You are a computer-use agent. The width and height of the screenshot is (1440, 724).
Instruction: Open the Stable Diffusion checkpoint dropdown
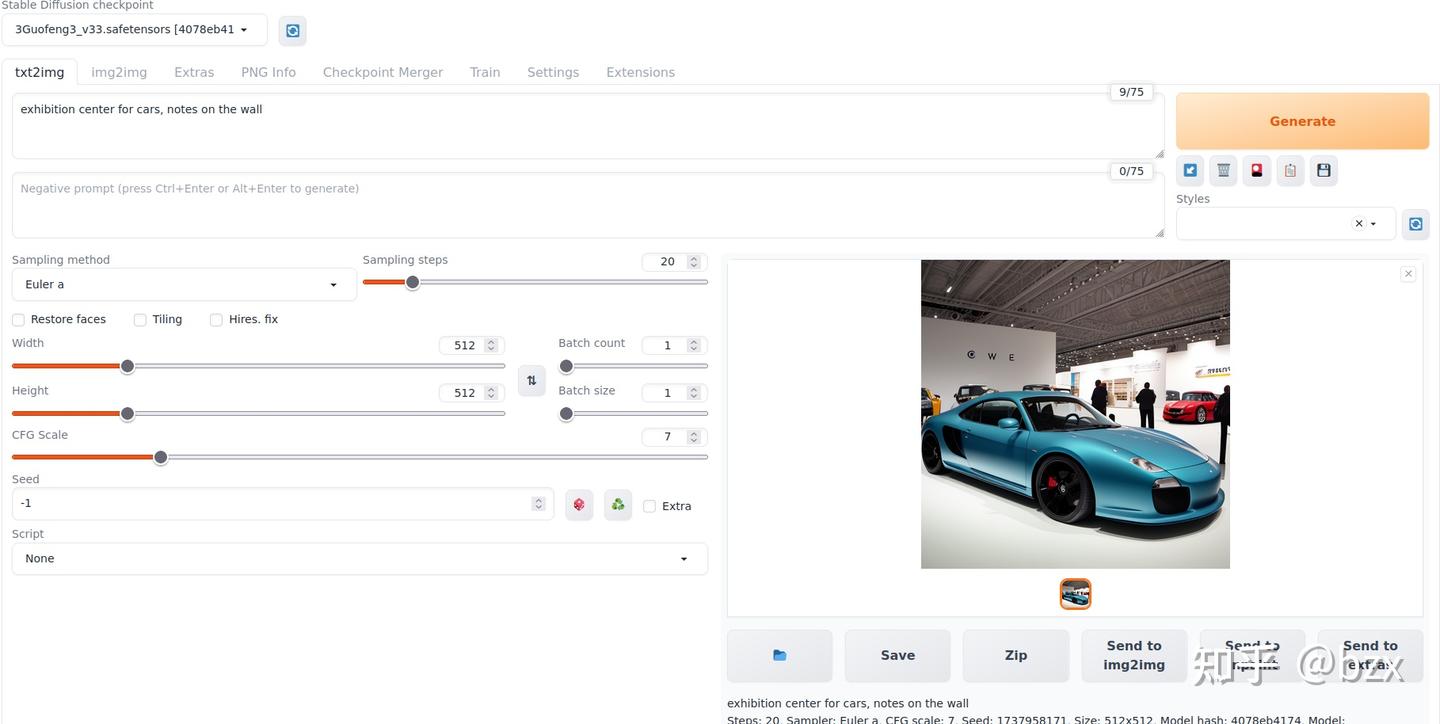pyautogui.click(x=135, y=30)
